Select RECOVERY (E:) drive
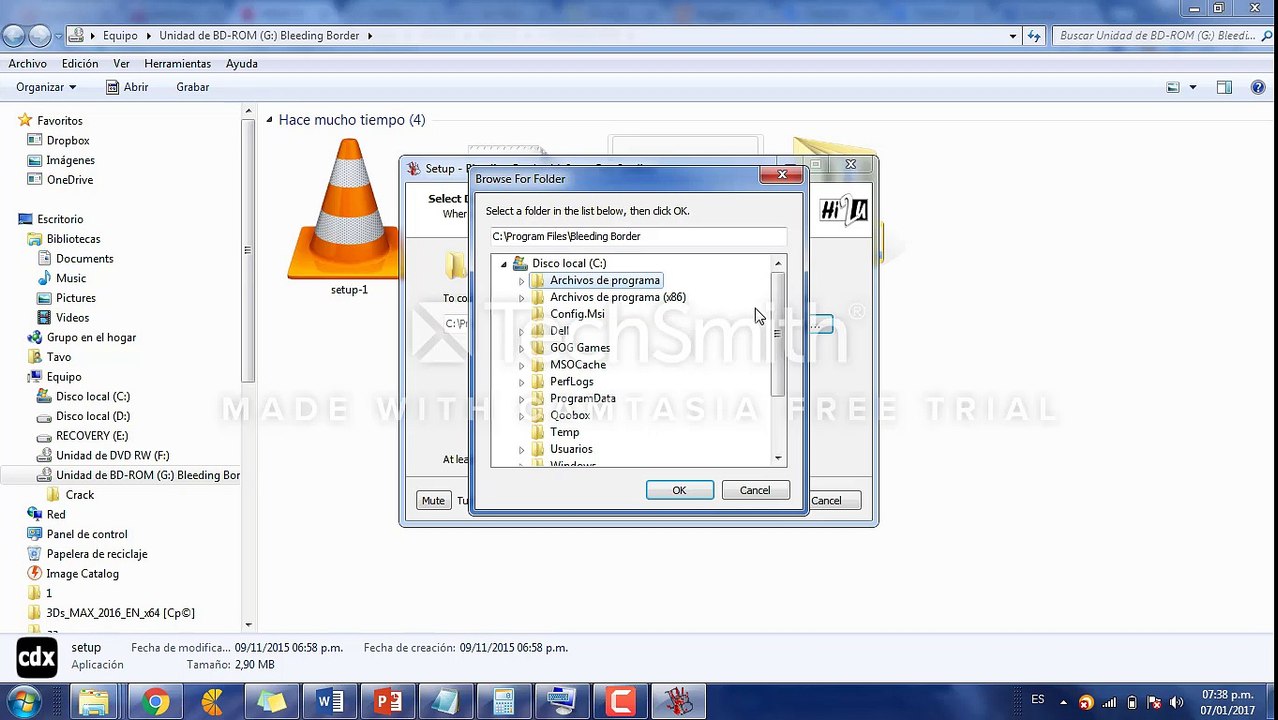 [91, 436]
